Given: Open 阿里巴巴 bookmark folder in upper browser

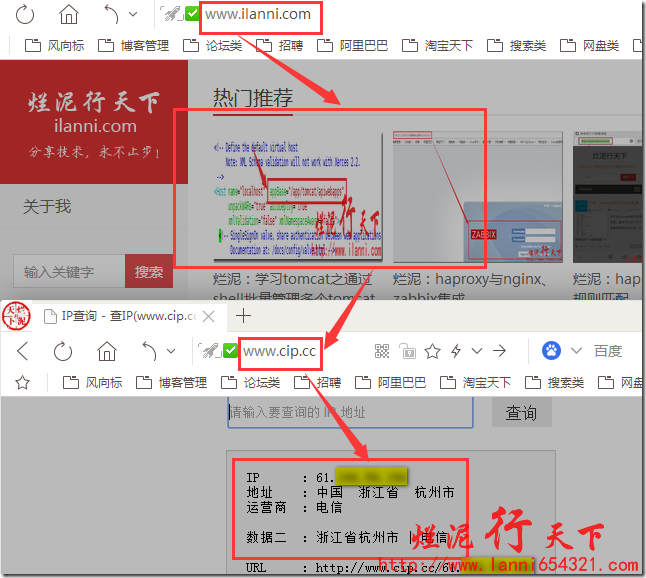Looking at the screenshot, I should pyautogui.click(x=352, y=45).
